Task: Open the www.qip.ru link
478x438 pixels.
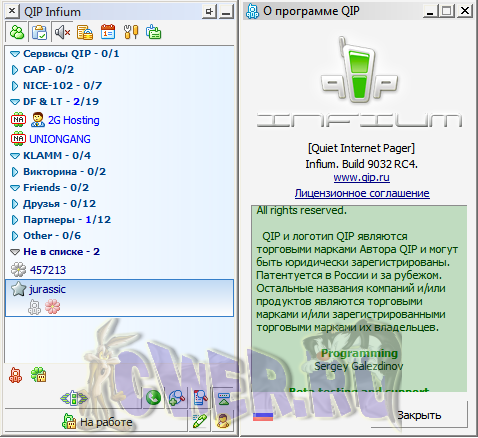Action: (x=361, y=177)
